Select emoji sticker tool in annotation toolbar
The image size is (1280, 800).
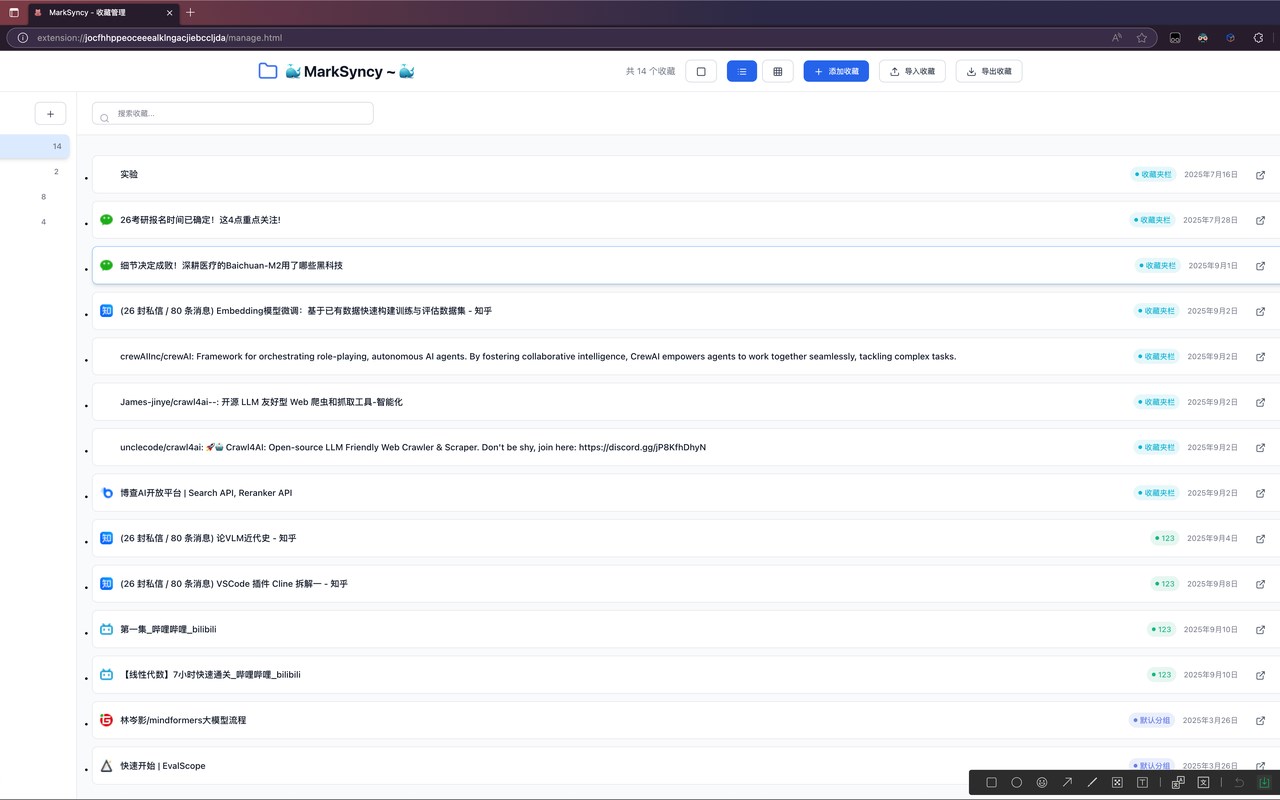(x=1042, y=783)
